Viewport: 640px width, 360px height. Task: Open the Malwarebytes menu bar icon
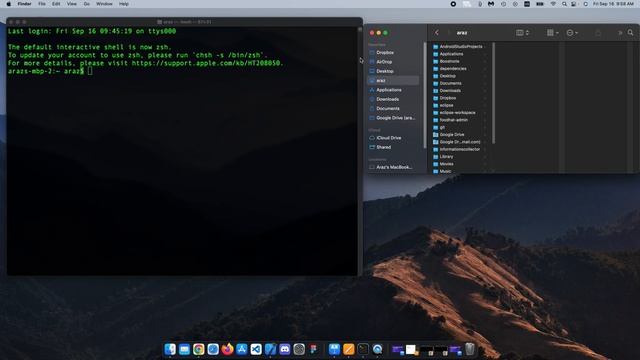pyautogui.click(x=491, y=4)
